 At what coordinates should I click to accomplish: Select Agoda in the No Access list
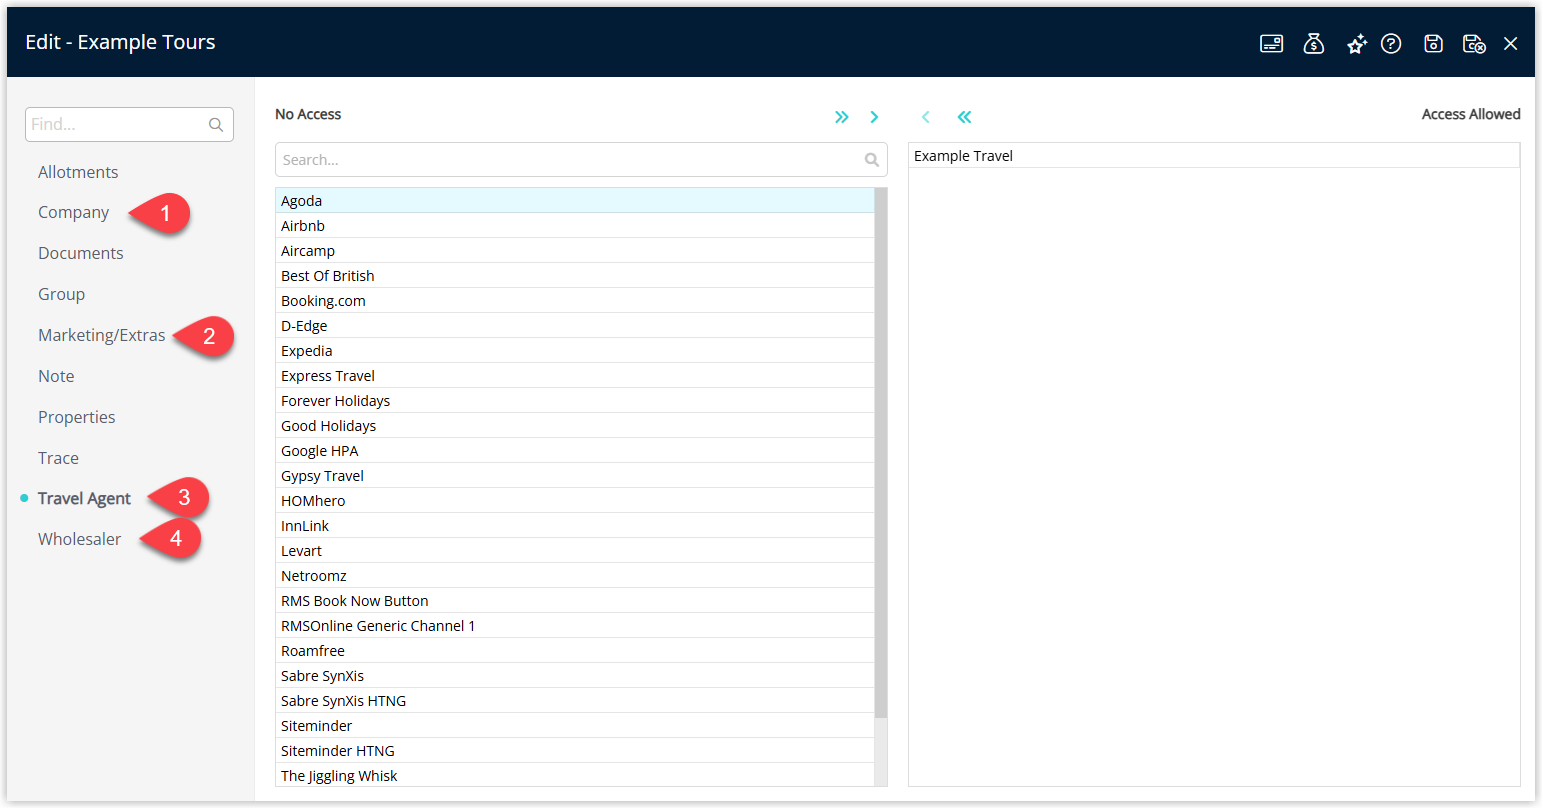575,201
